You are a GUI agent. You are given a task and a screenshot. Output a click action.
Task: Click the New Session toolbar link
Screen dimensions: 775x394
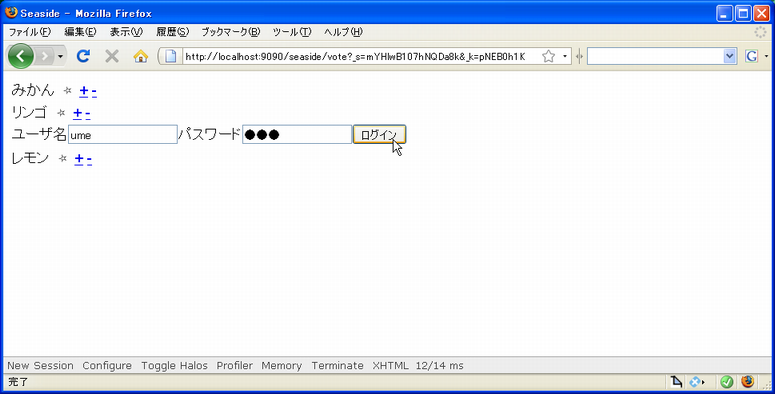coord(40,366)
